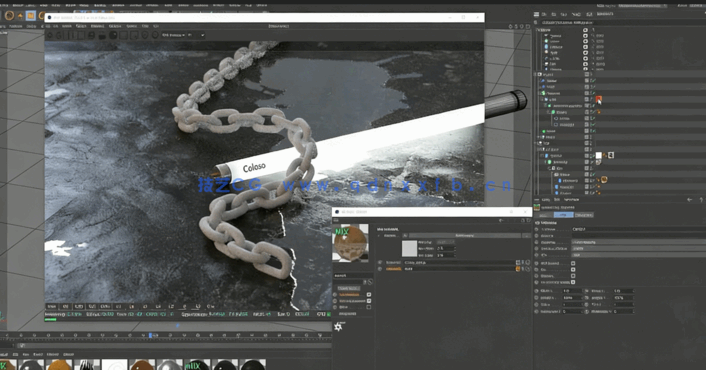Click the viewport maximize icon beside the Object Manager
This screenshot has width=706, height=370.
point(528,27)
